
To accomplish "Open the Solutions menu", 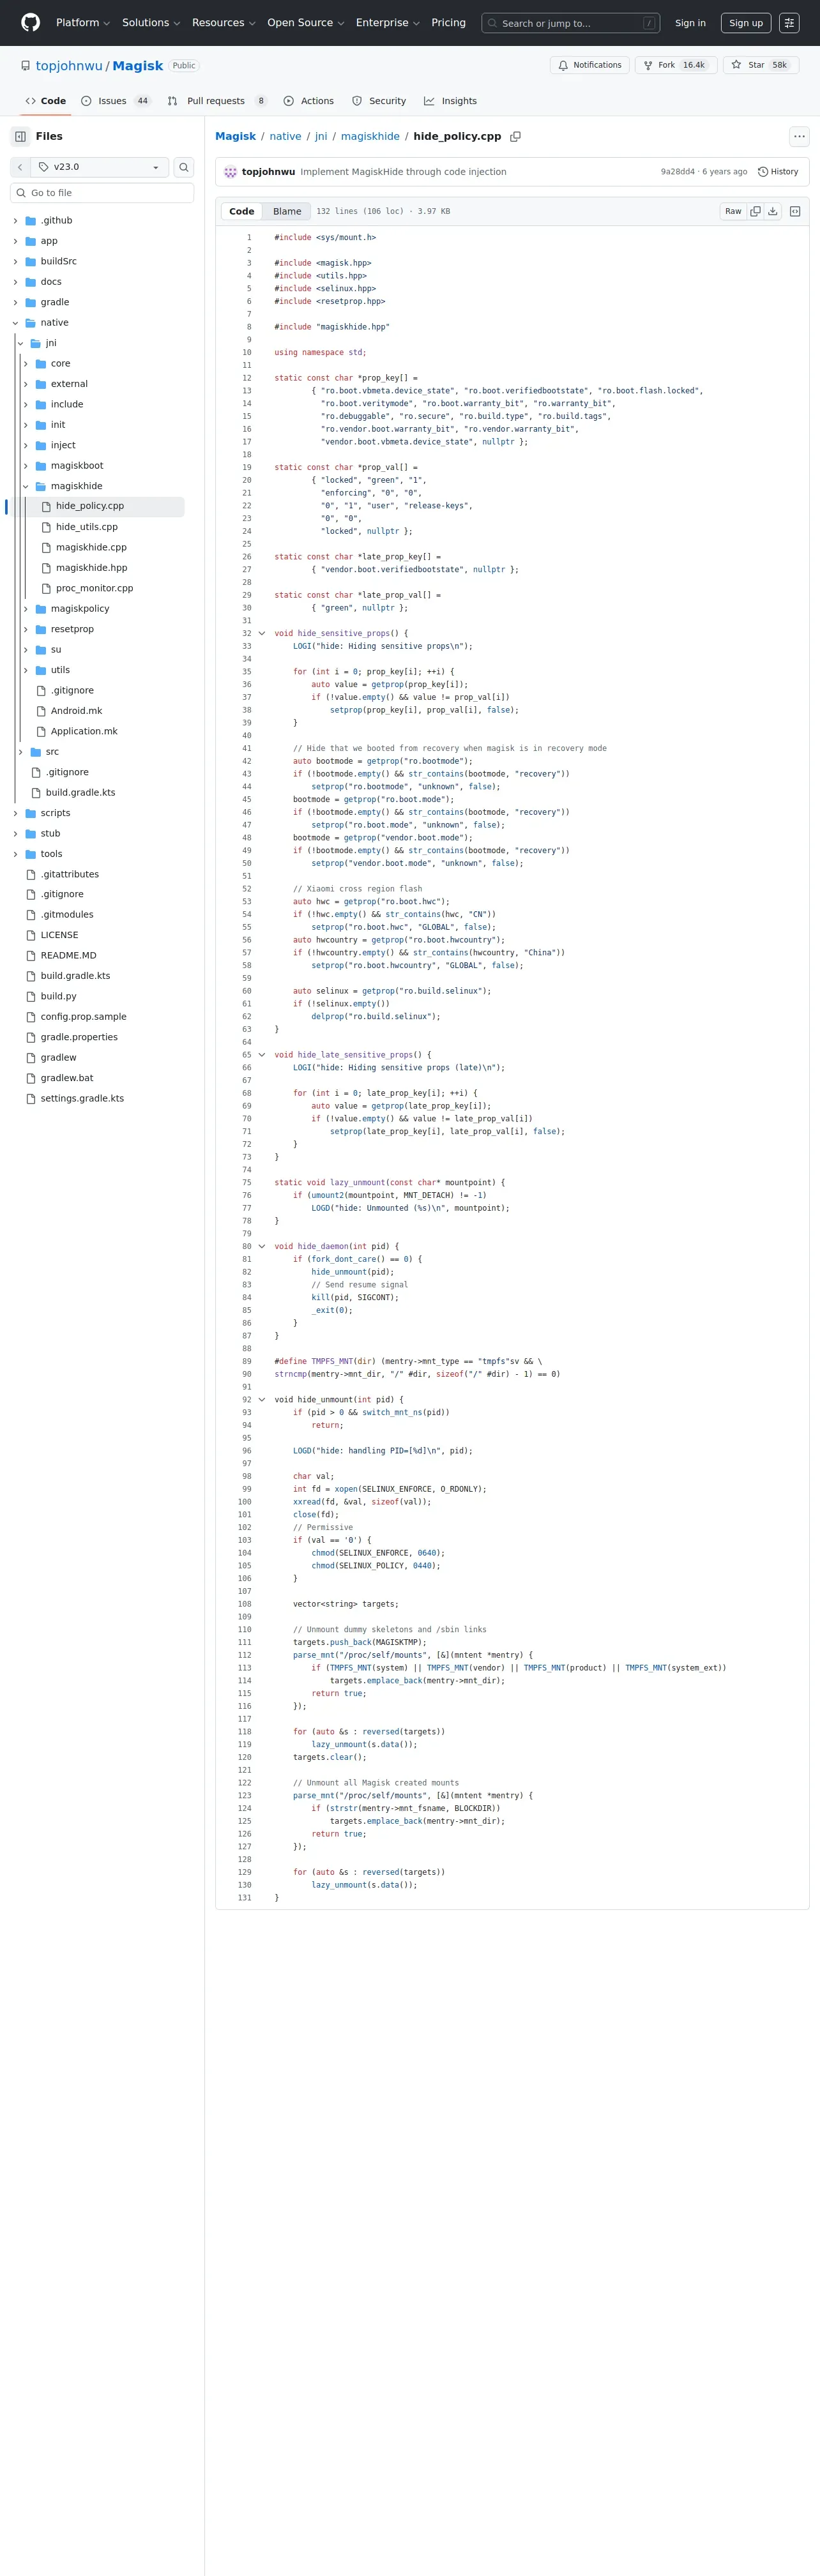I will tap(151, 23).
